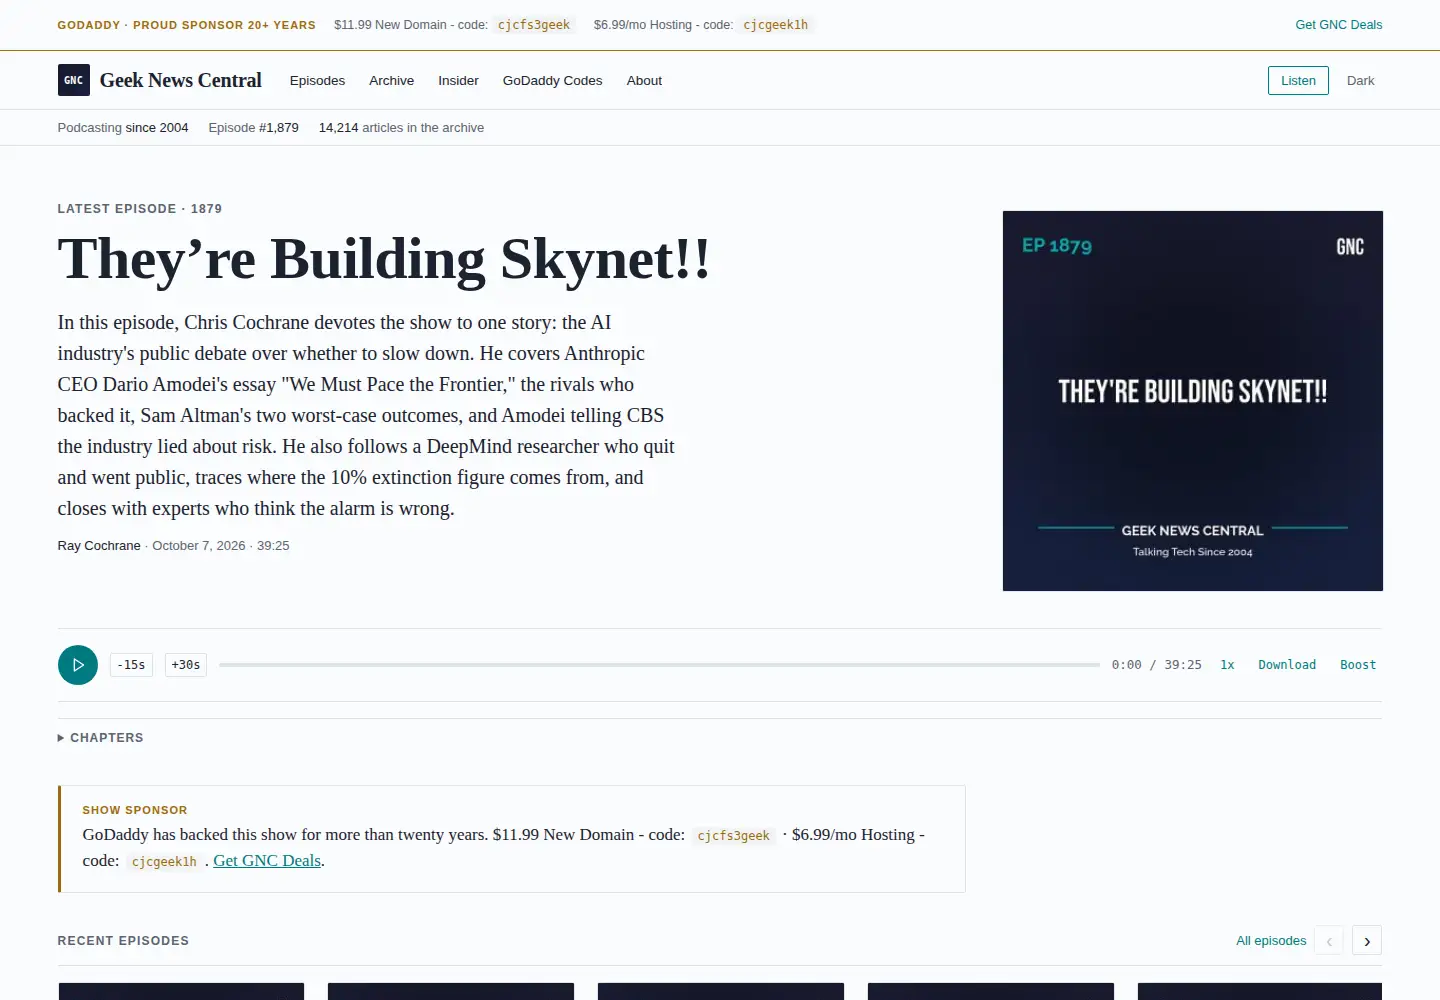The image size is (1440, 1000).
Task: Skip back 15 seconds
Action: pyautogui.click(x=131, y=665)
